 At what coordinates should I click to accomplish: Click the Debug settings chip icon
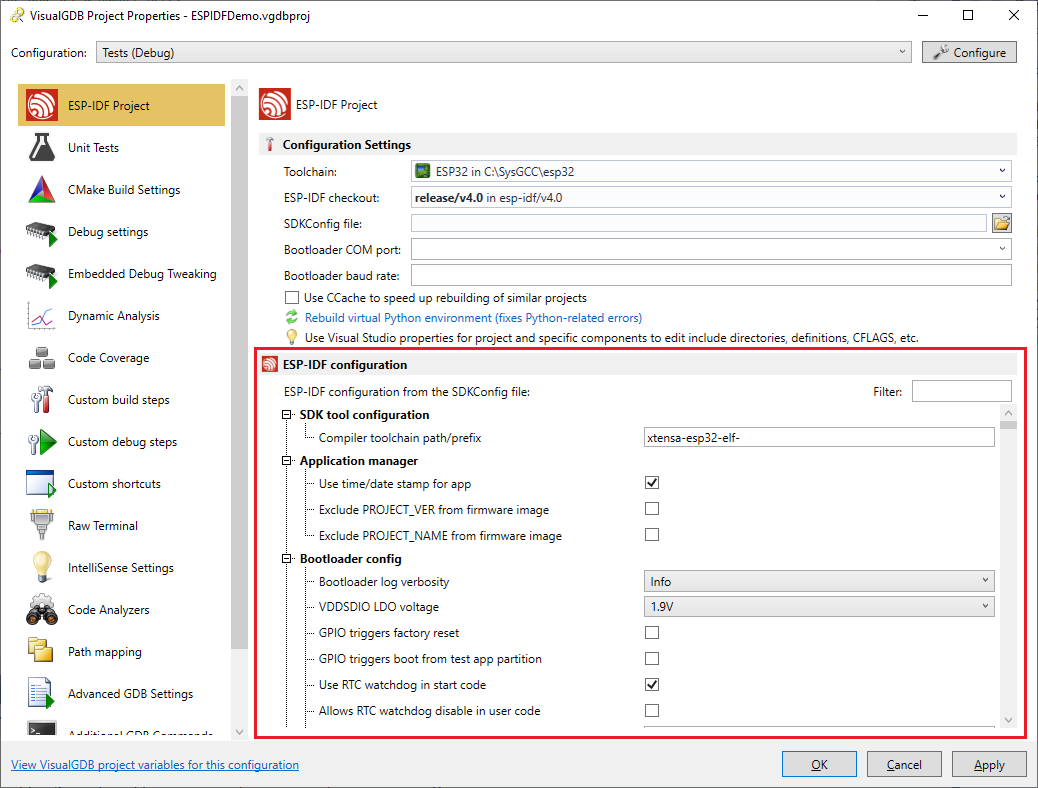(42, 233)
